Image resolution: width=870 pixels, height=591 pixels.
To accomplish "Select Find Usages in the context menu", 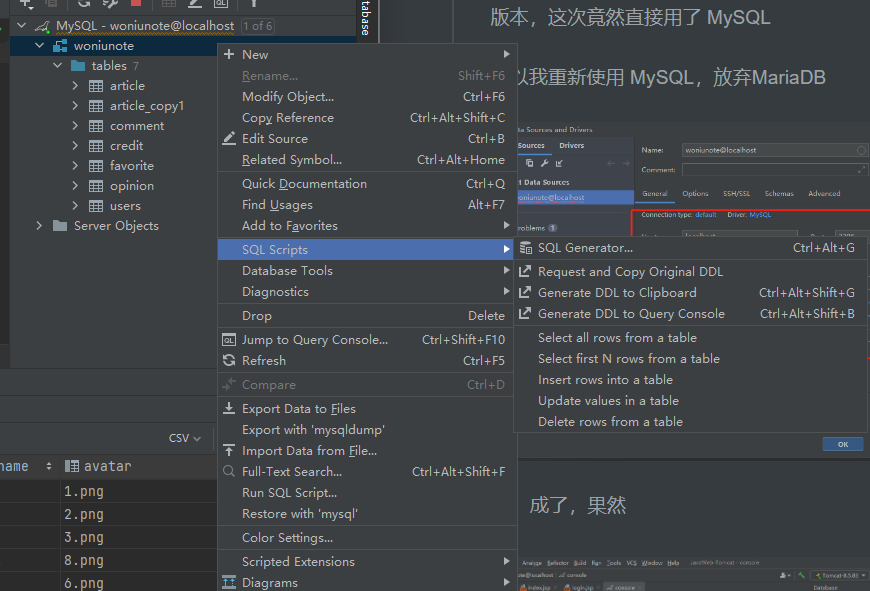I will (x=366, y=205).
